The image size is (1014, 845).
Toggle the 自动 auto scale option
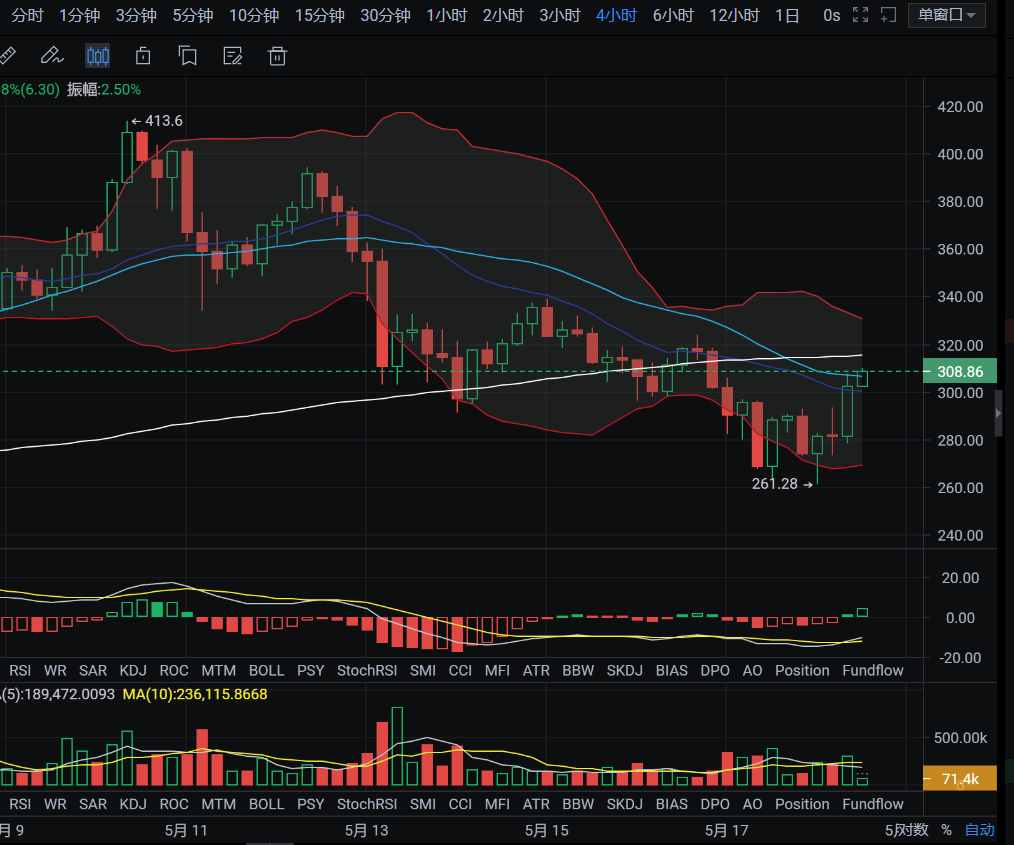980,829
